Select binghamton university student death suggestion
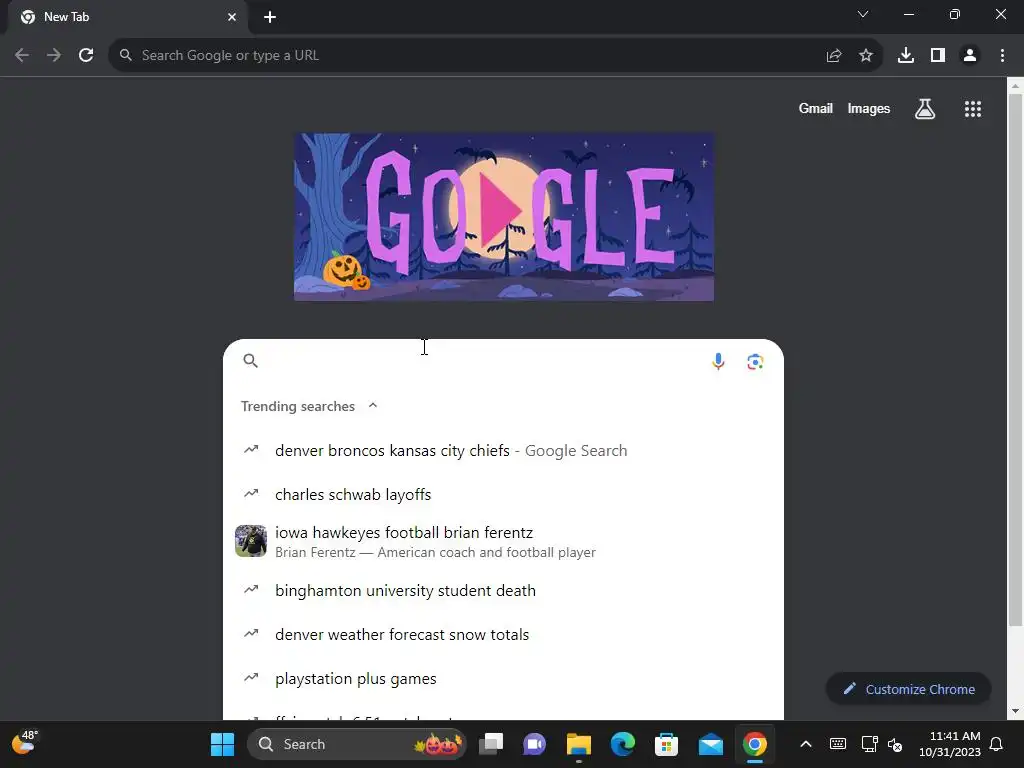 point(503,590)
